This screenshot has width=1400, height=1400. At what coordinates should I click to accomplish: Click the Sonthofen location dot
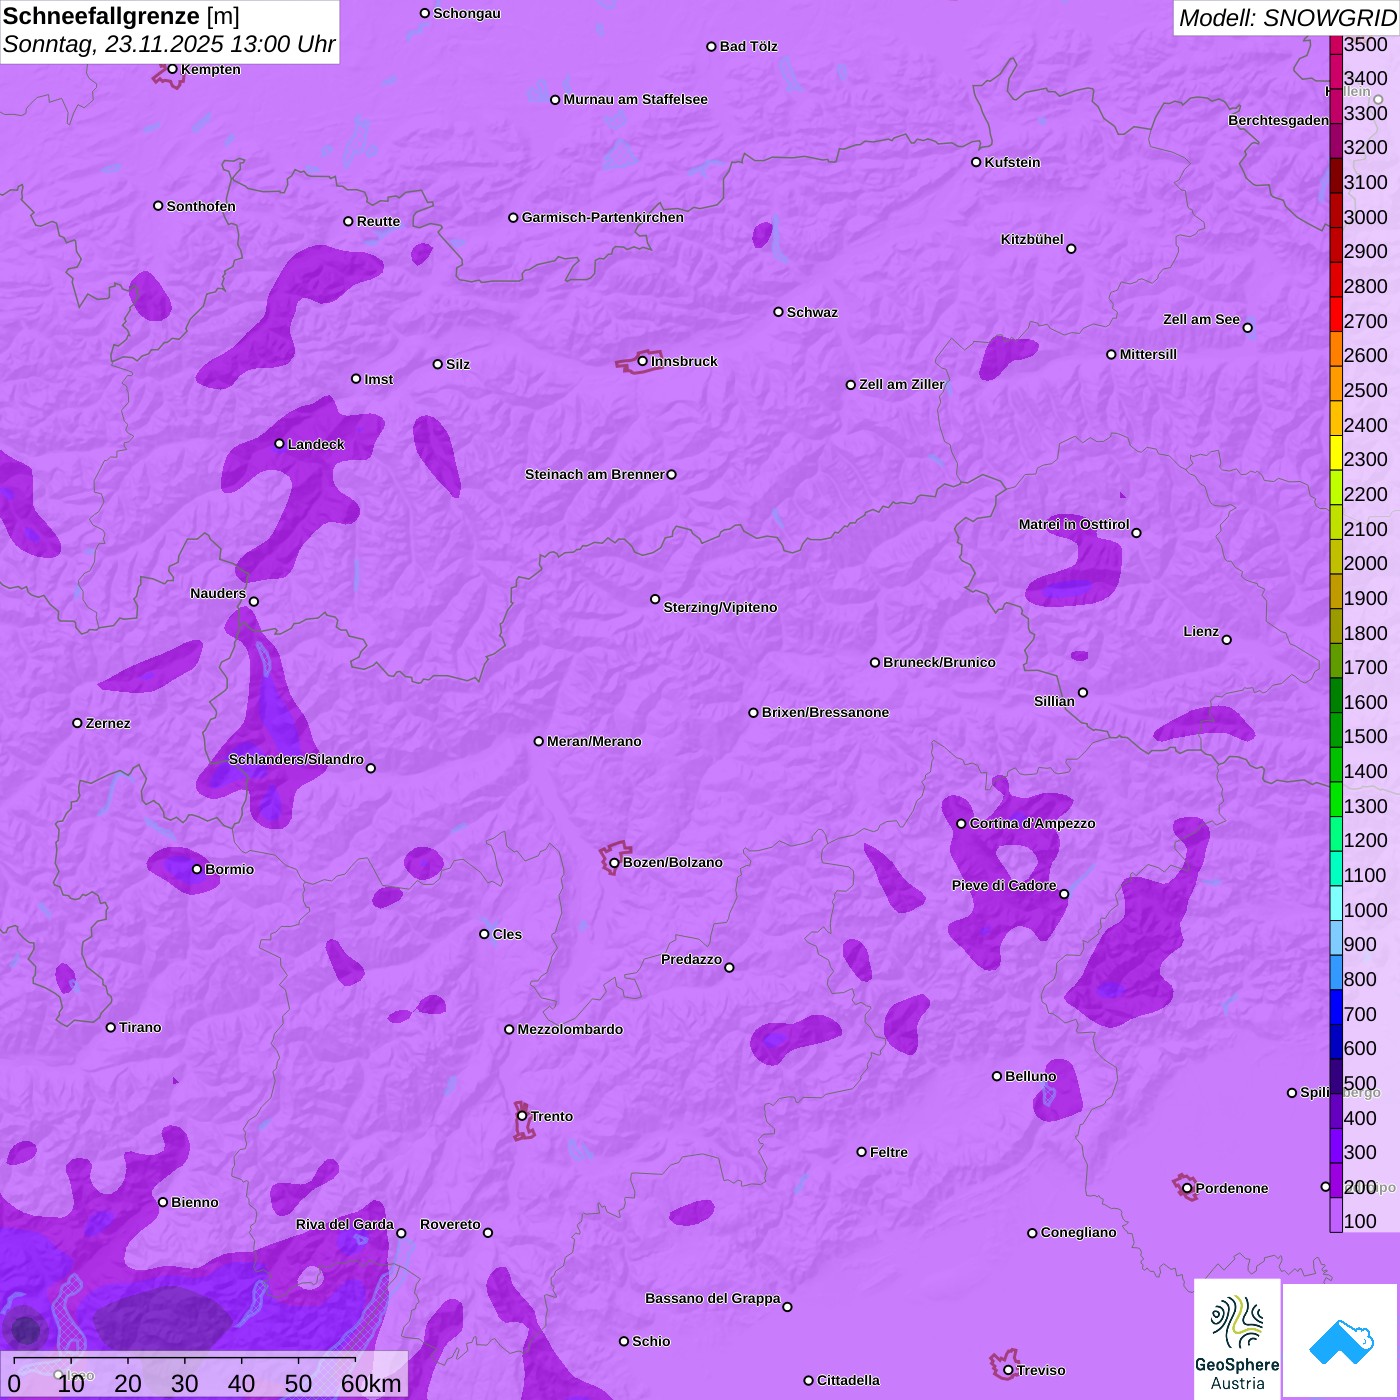(x=158, y=206)
